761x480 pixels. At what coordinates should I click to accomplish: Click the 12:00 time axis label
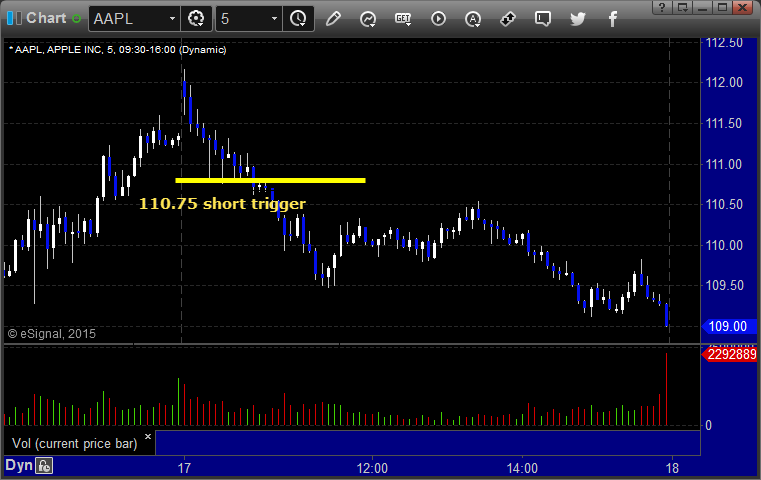[x=372, y=468]
